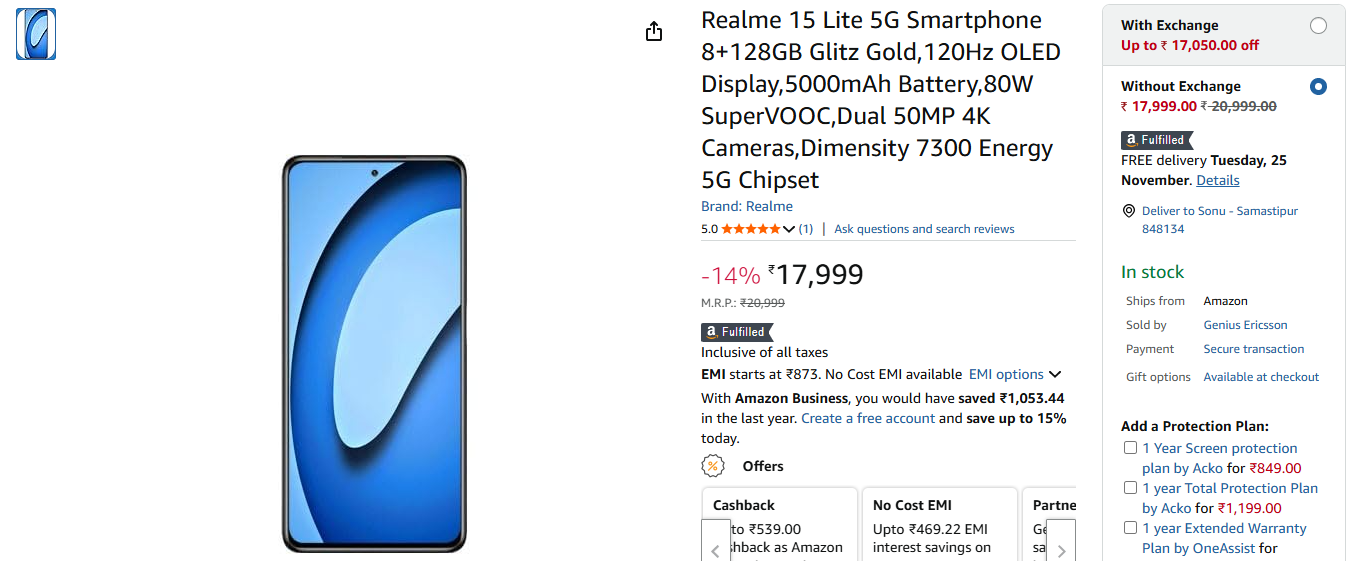Image resolution: width=1363 pixels, height=561 pixels.
Task: Click the delivery location pin icon
Action: pyautogui.click(x=1129, y=211)
